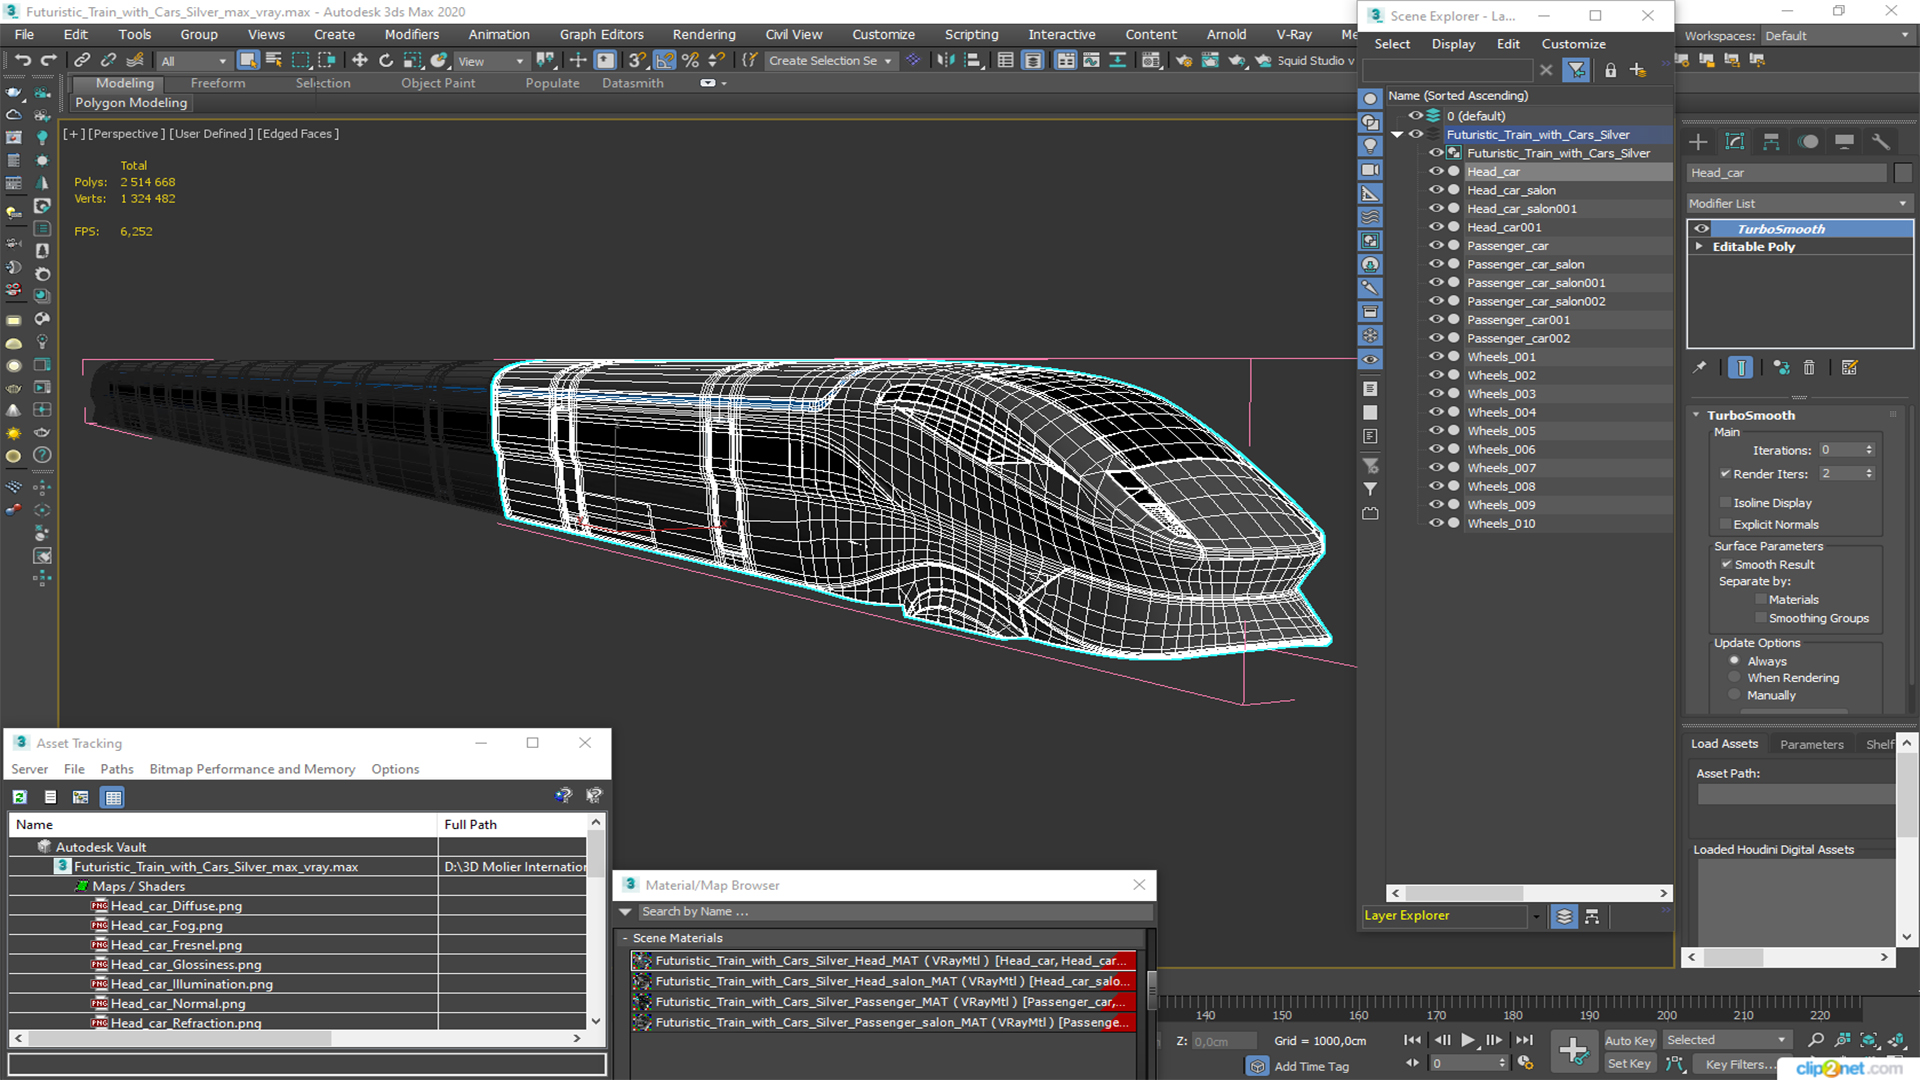Screen dimensions: 1920x1080
Task: Expand the Editable Poly modifier entry
Action: click(x=1699, y=247)
